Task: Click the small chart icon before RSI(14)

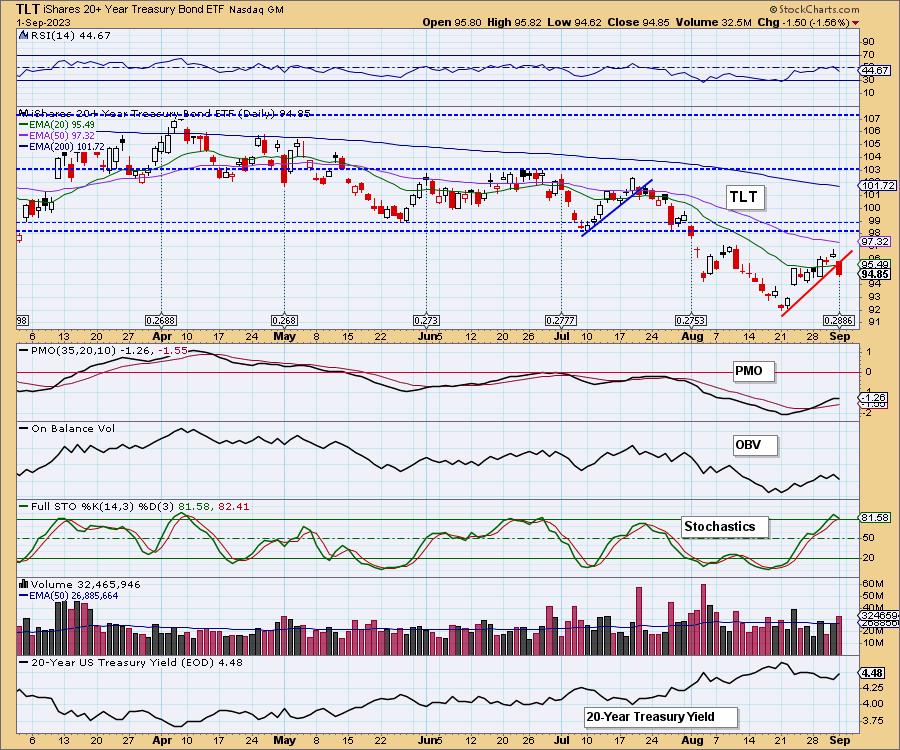Action: 23,36
